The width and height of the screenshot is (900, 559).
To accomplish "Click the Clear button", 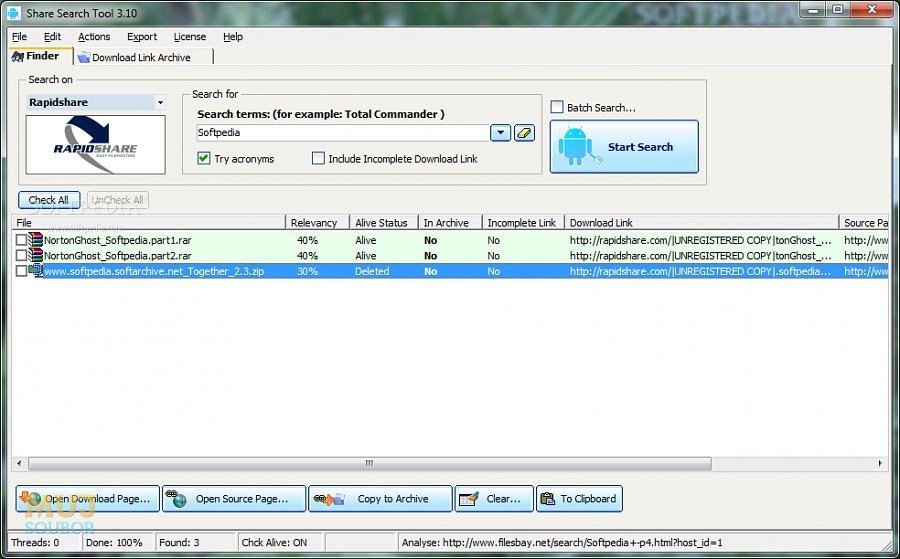I will [494, 499].
